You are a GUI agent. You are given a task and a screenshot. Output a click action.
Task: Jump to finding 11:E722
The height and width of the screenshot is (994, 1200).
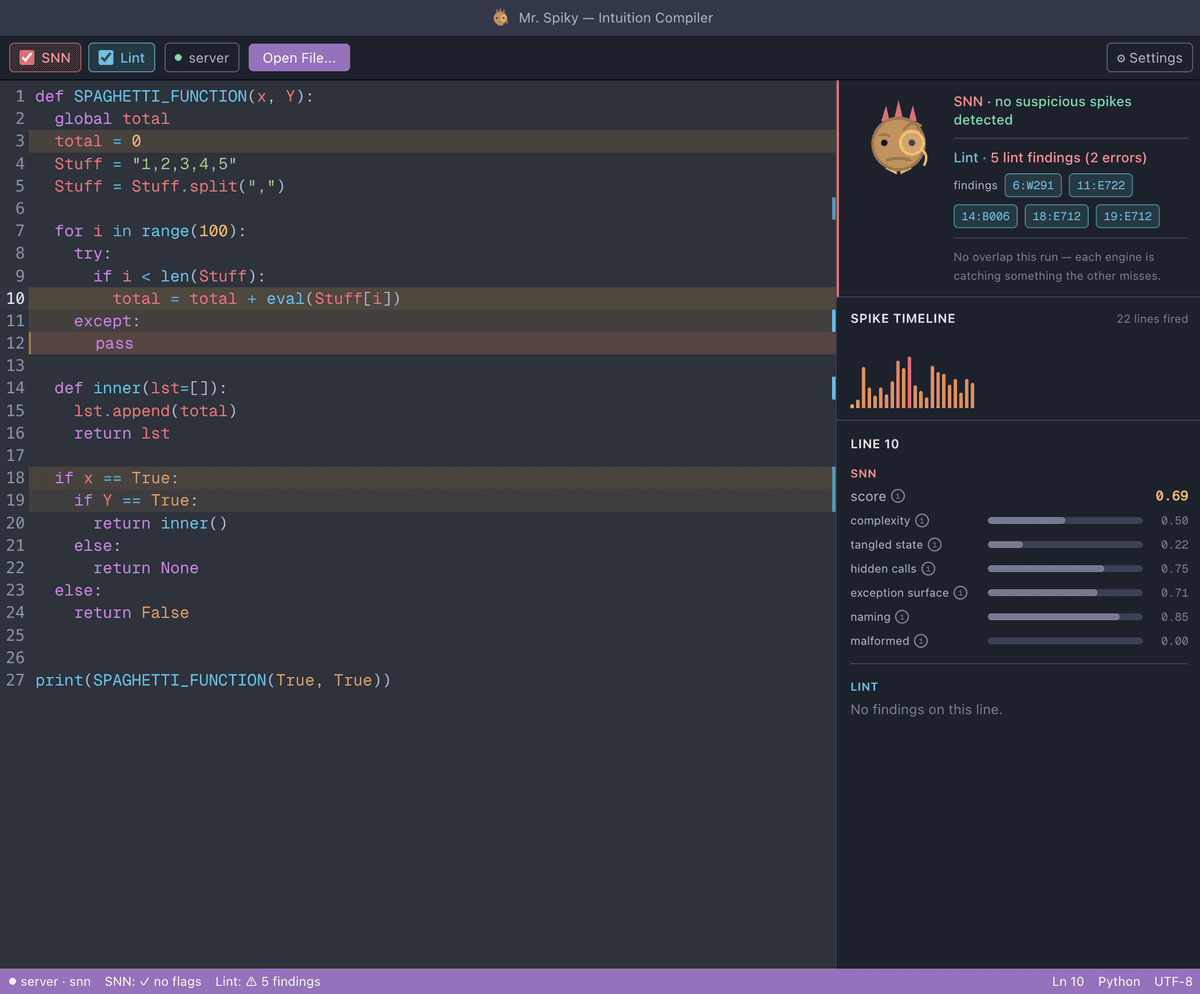click(1100, 185)
